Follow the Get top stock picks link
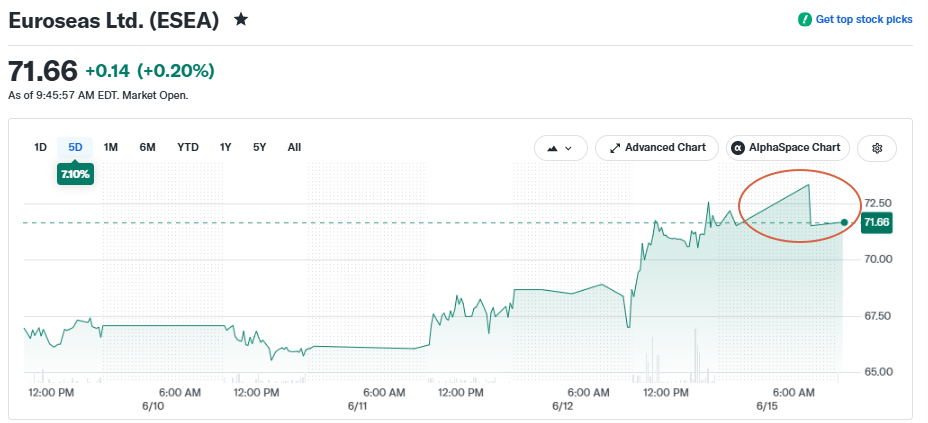 coord(864,20)
